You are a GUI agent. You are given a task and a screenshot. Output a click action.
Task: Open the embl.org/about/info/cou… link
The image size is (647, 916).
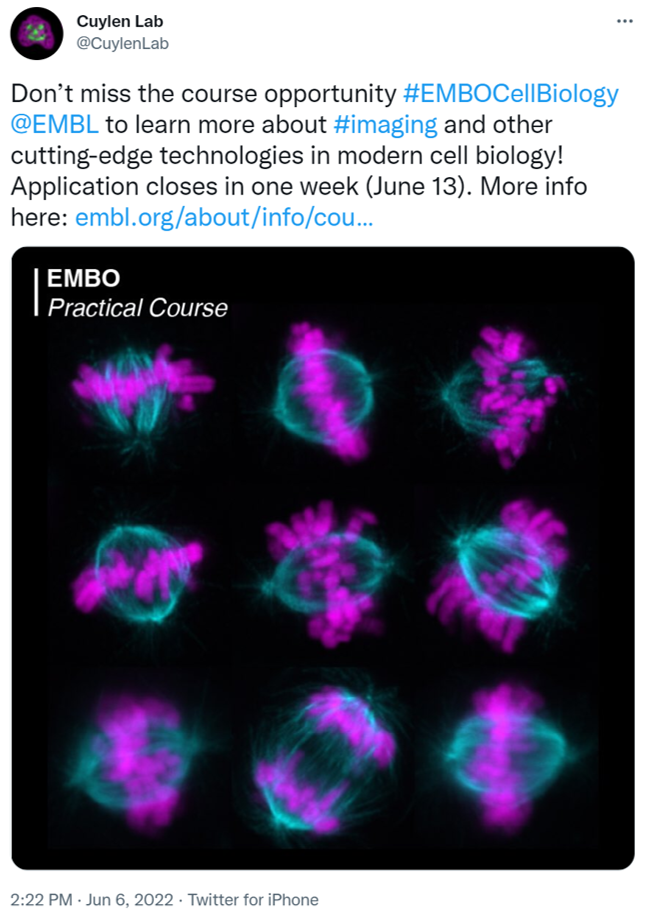[x=224, y=217]
